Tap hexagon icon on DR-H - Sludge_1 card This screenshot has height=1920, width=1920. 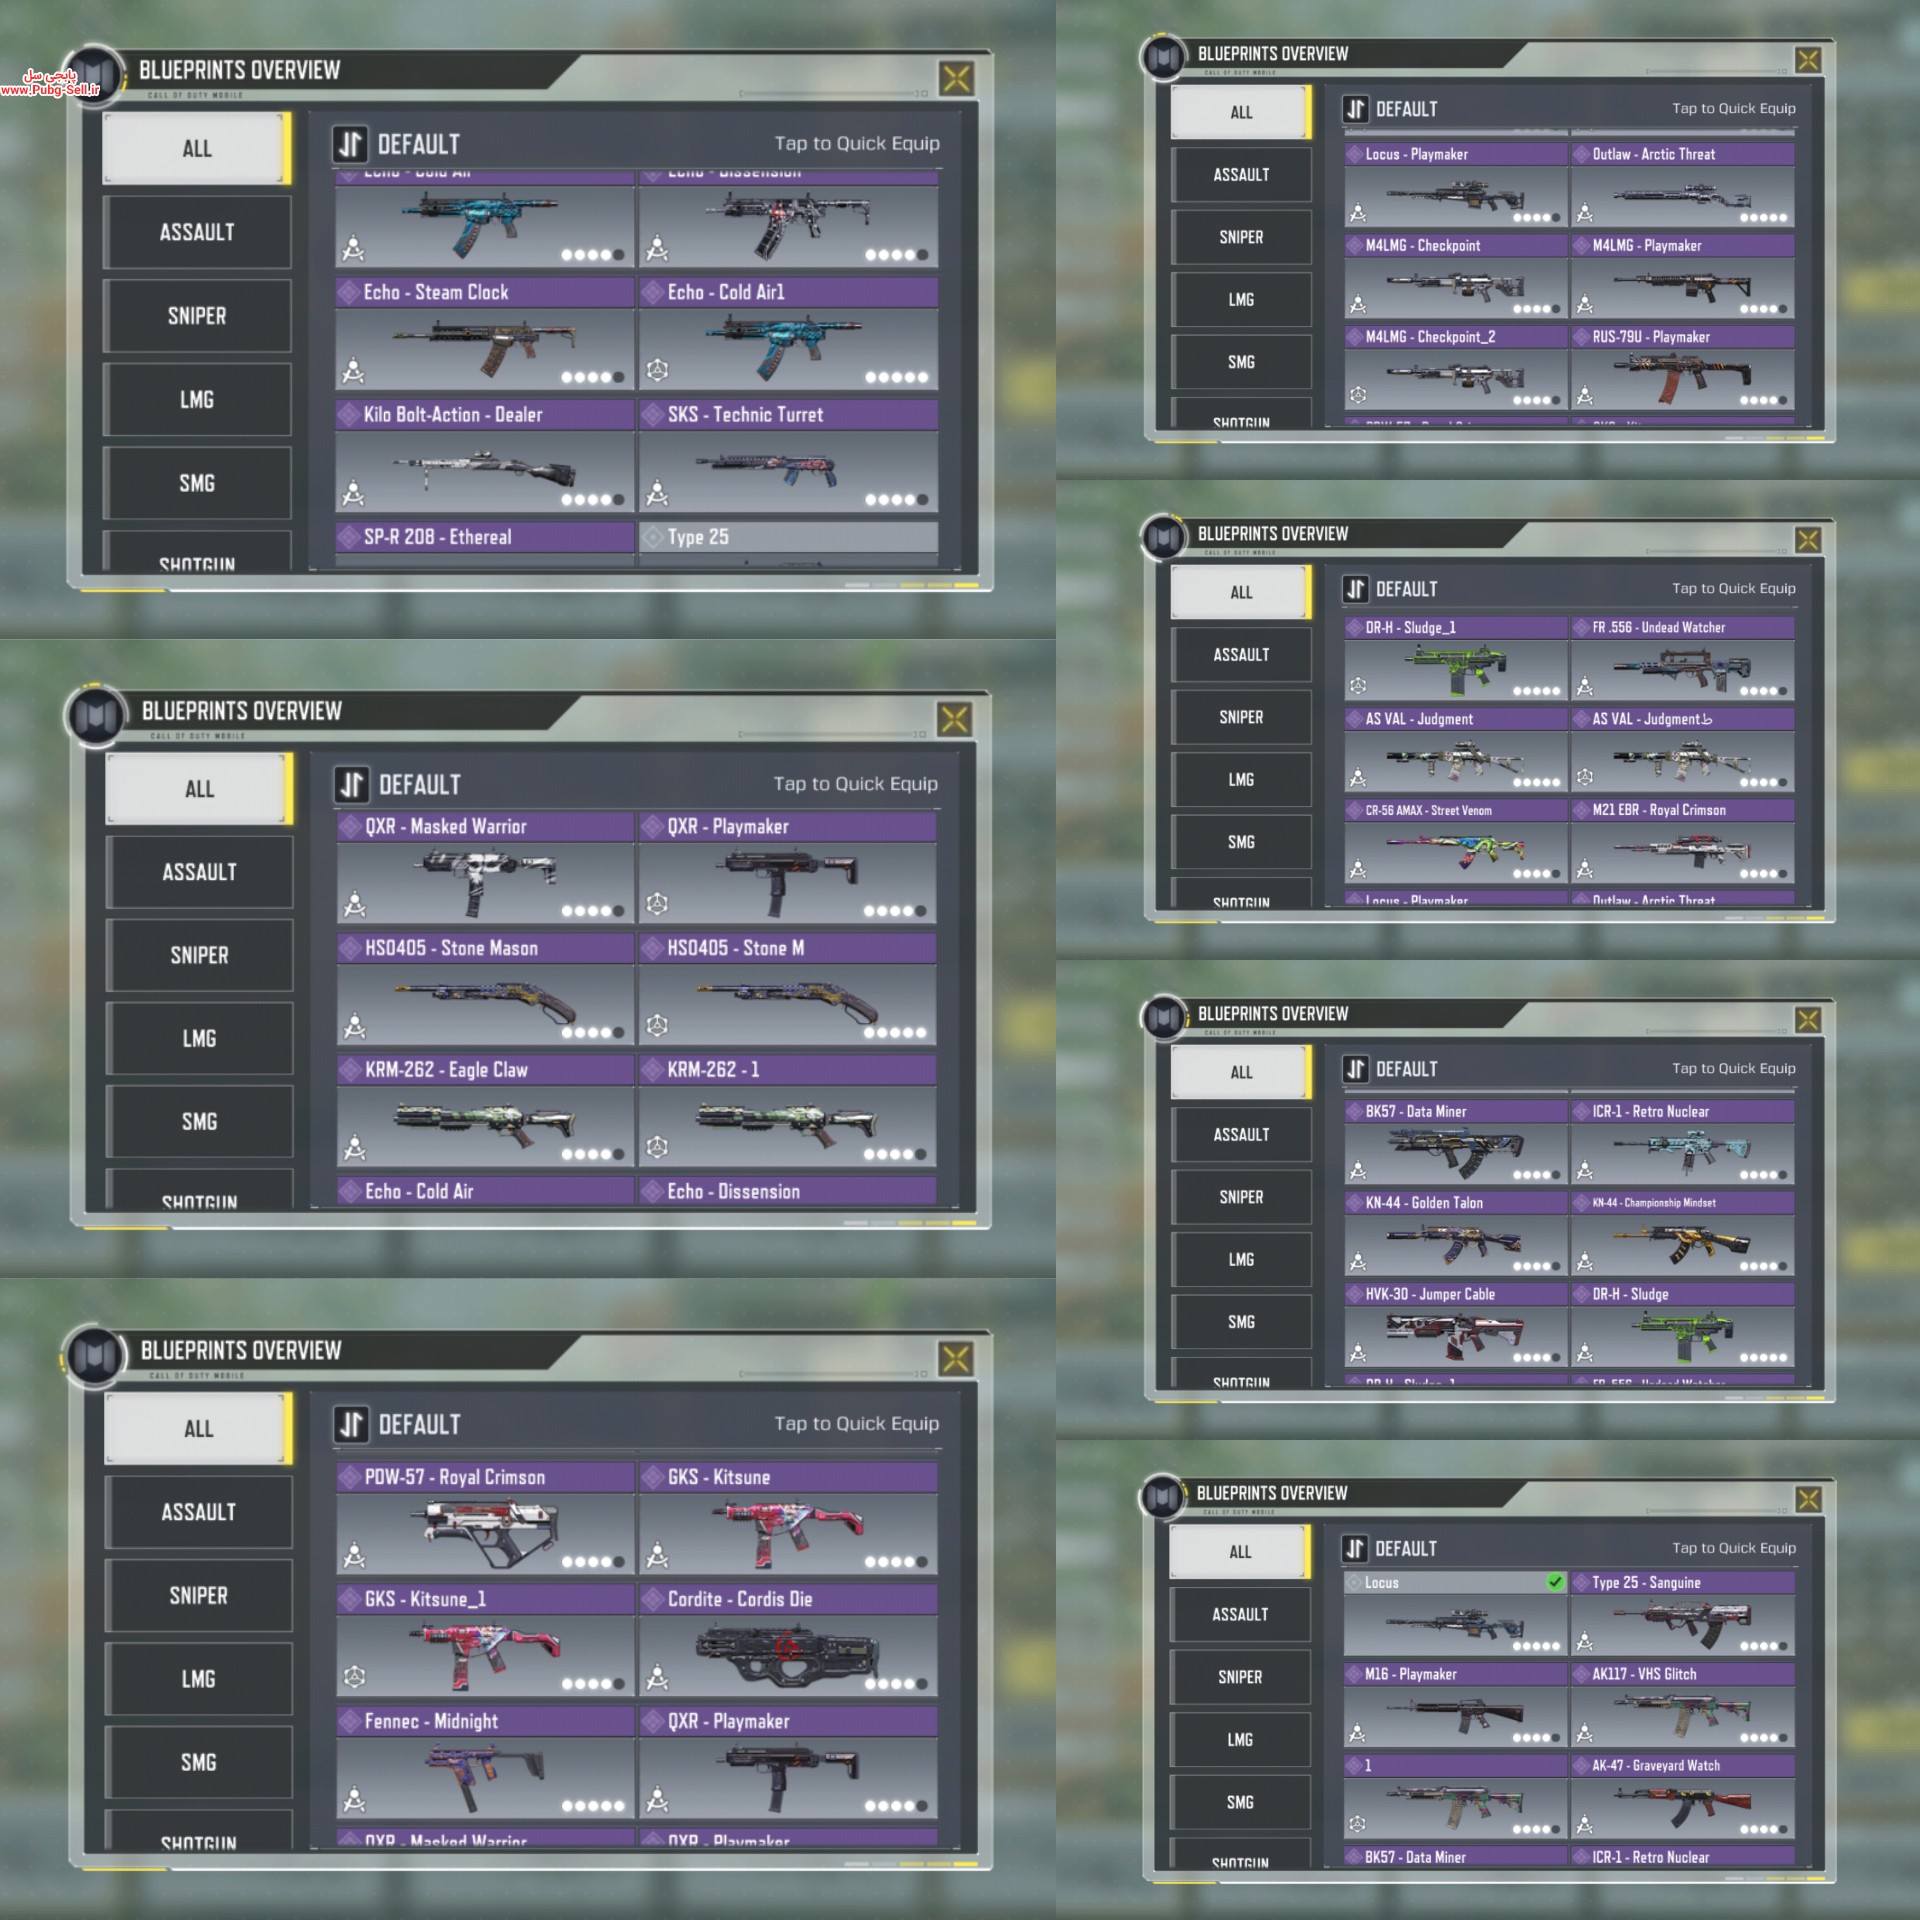1358,686
